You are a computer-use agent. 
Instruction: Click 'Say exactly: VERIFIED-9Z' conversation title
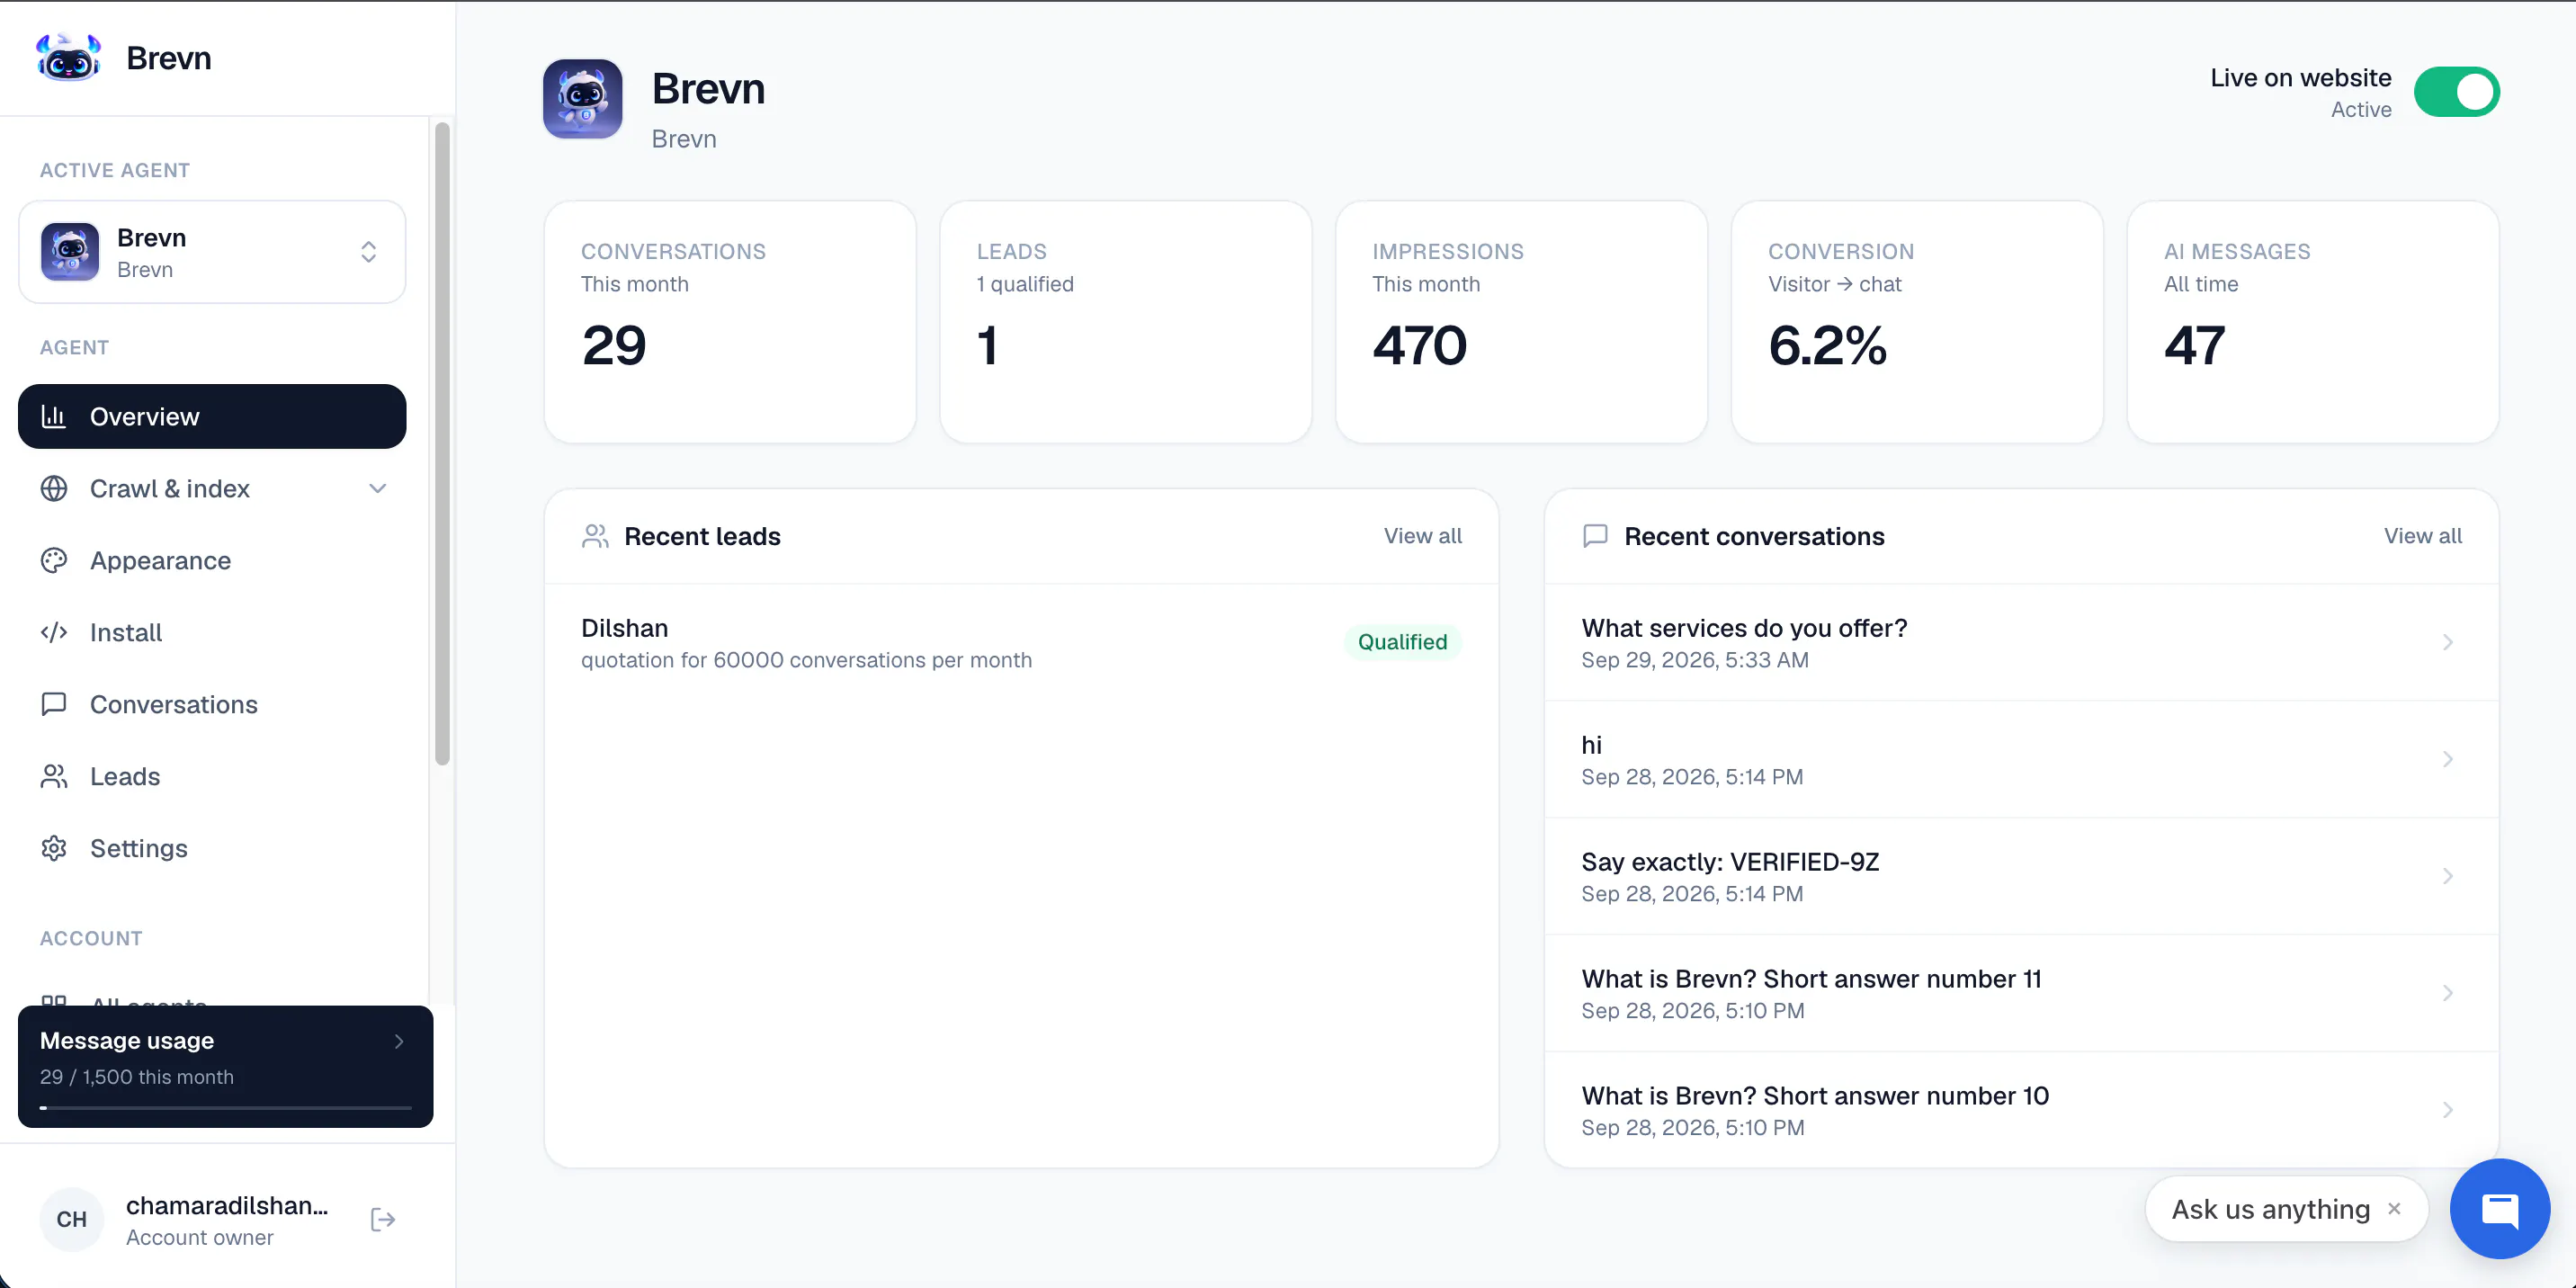click(x=1730, y=862)
